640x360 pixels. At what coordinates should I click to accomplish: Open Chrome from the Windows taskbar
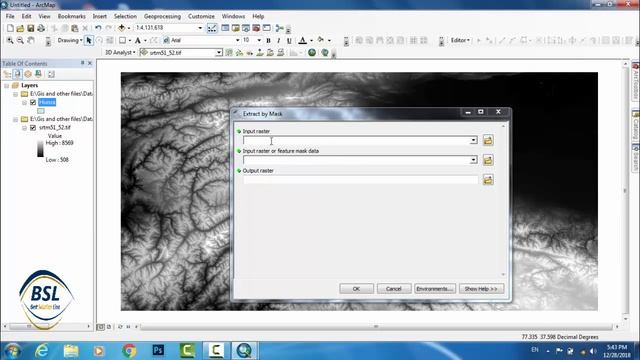129,351
